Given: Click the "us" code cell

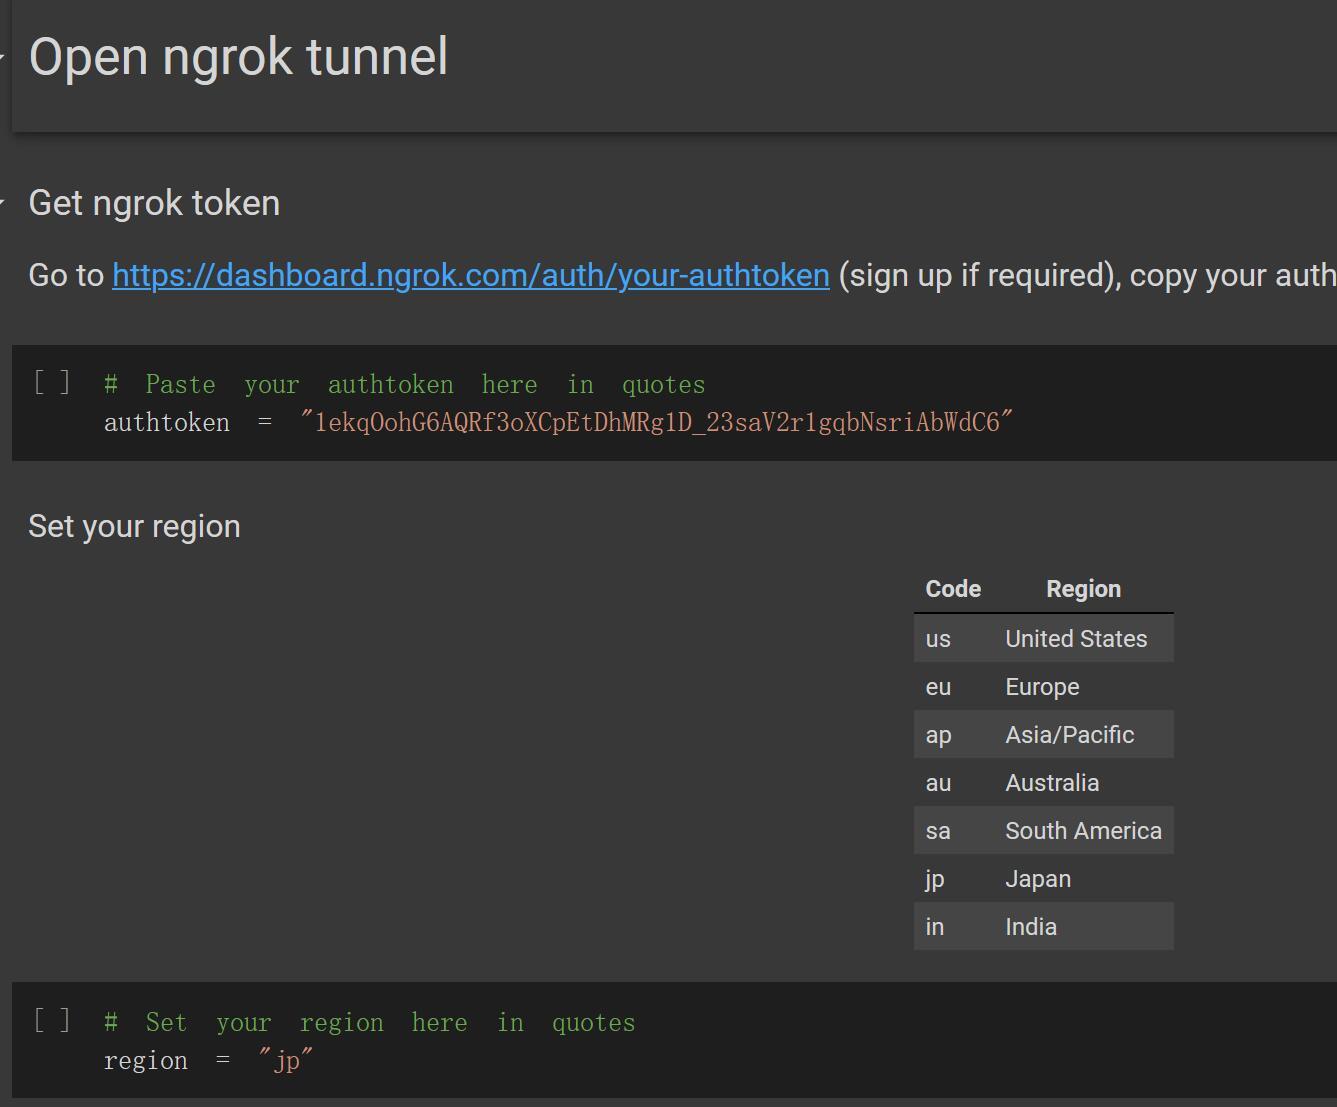Looking at the screenshot, I should (x=938, y=639).
